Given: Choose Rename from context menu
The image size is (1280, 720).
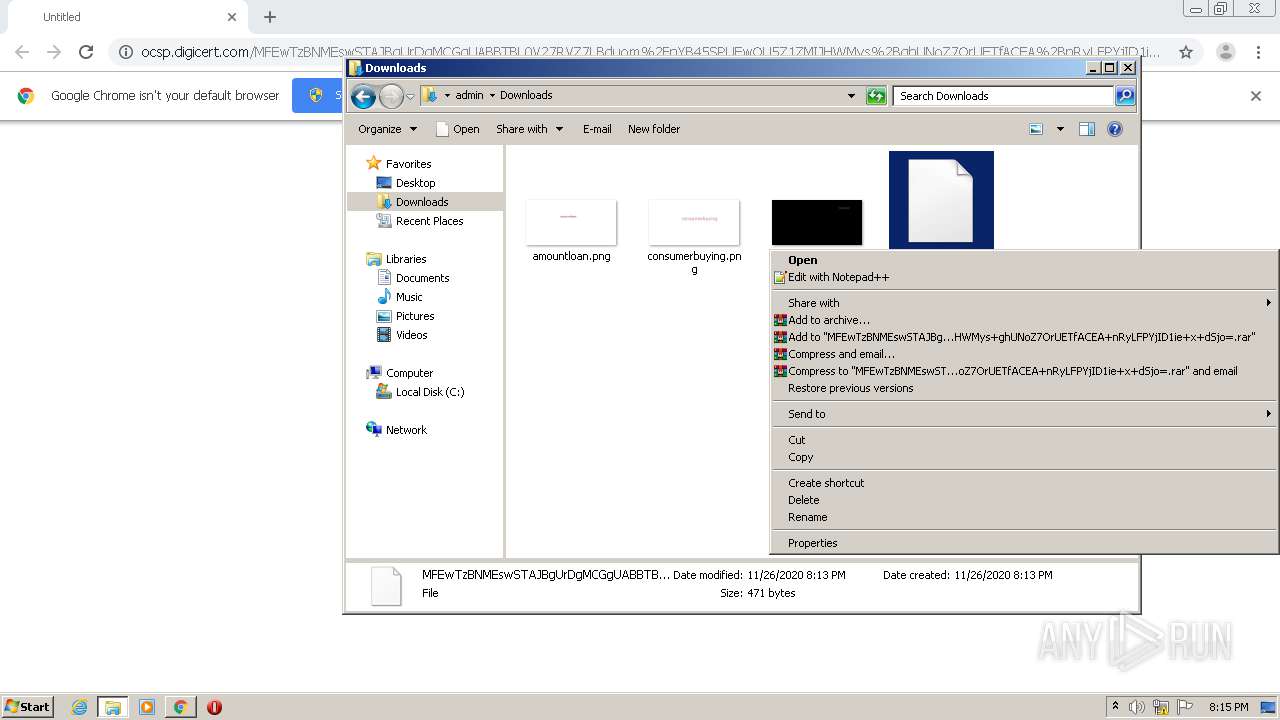Looking at the screenshot, I should coord(1024,517).
